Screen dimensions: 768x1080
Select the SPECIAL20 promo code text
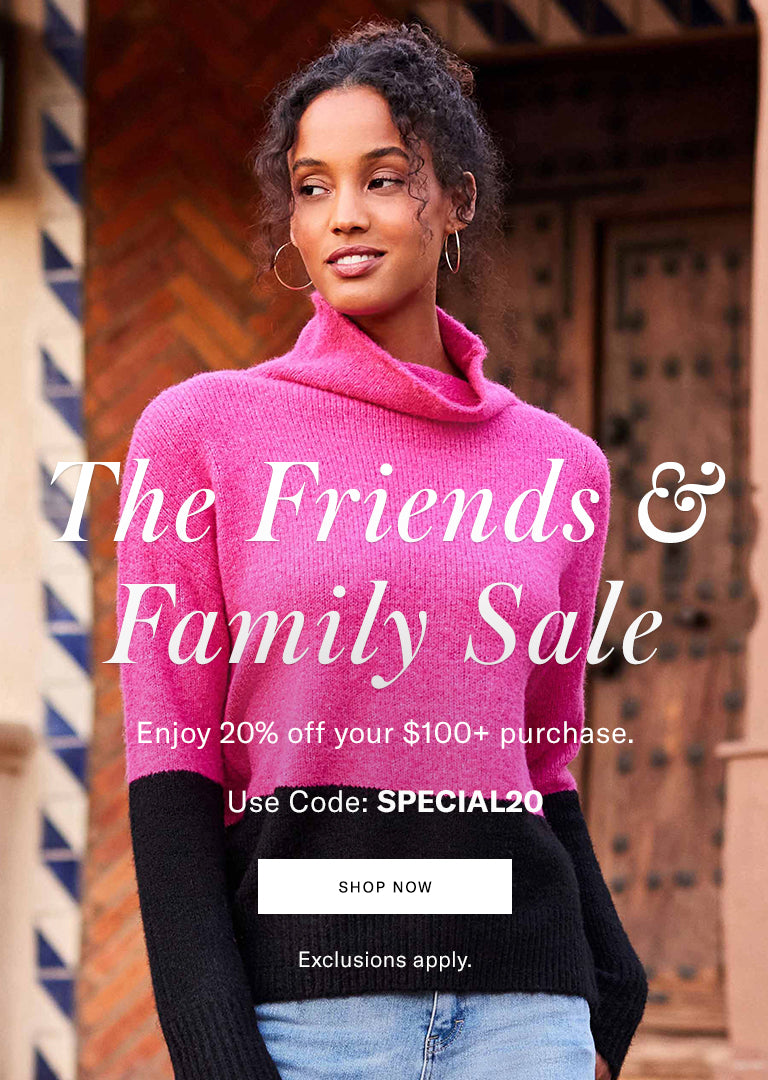460,802
